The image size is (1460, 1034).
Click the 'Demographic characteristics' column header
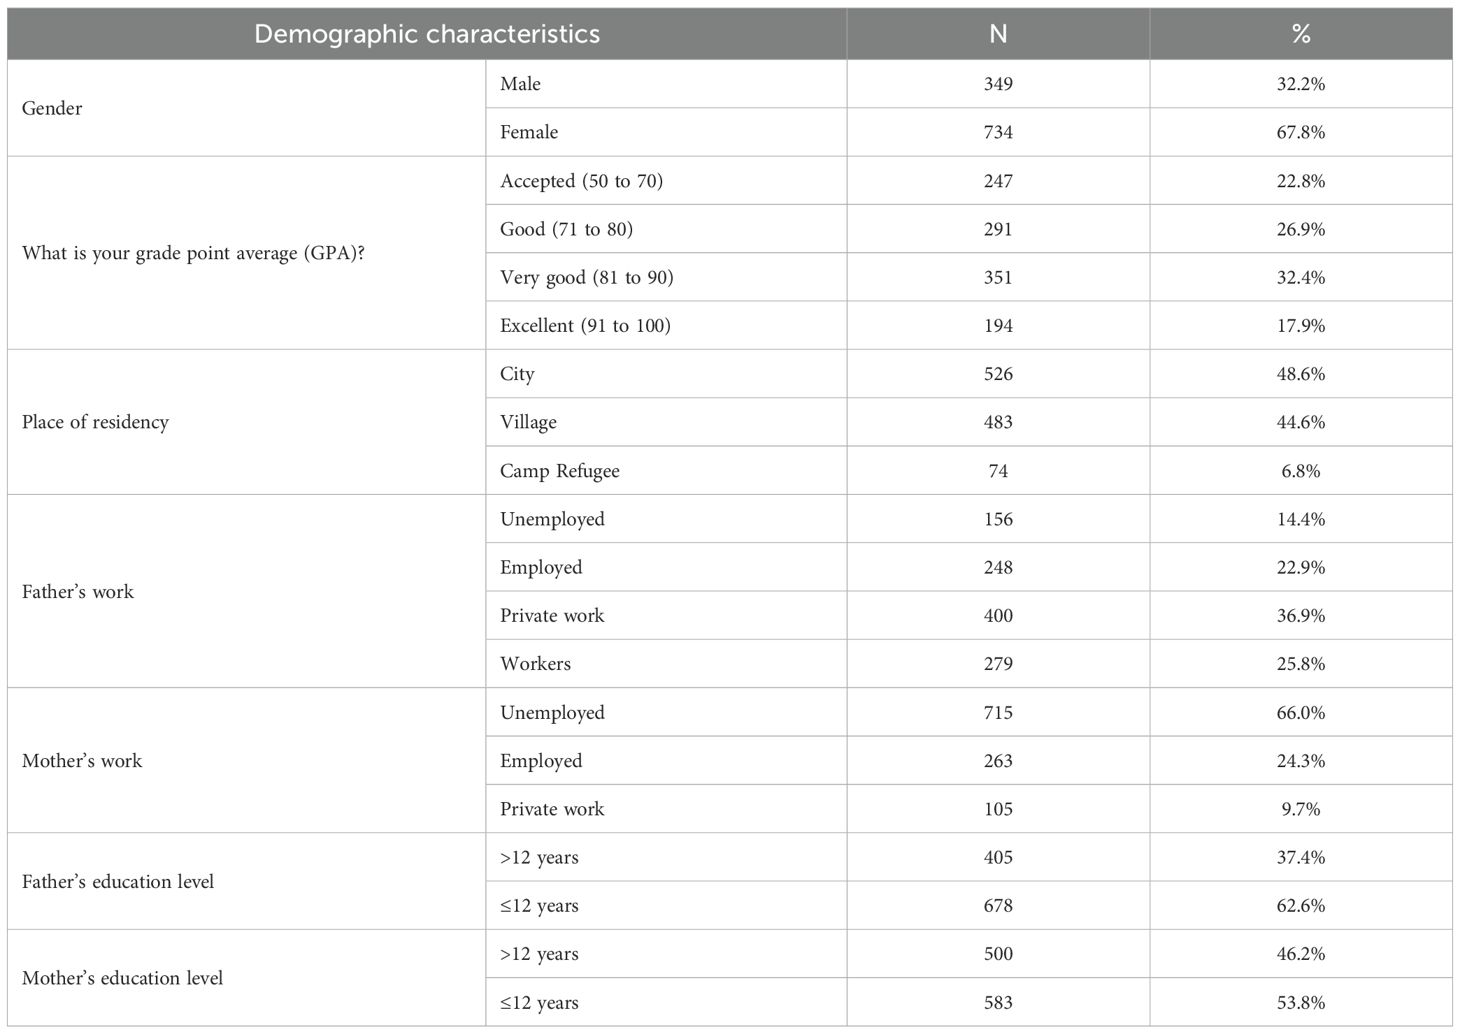click(427, 34)
